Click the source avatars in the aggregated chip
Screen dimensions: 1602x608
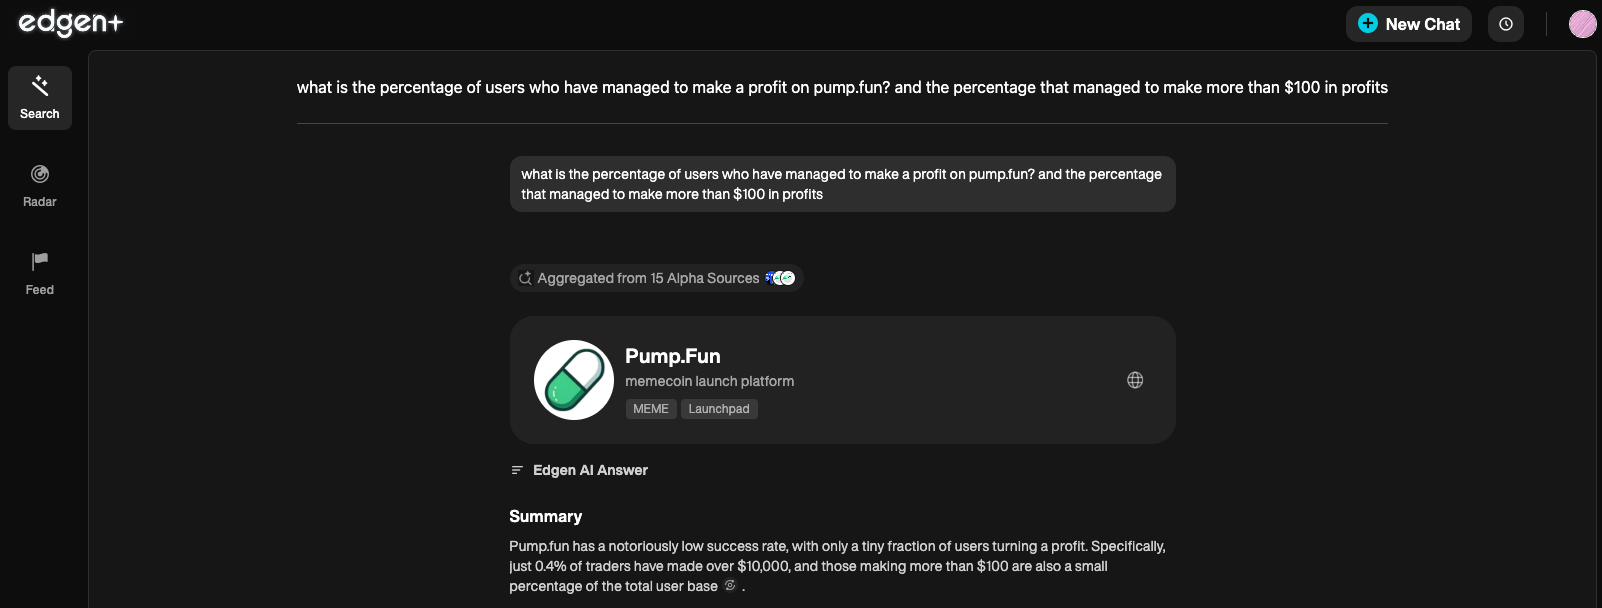click(781, 278)
